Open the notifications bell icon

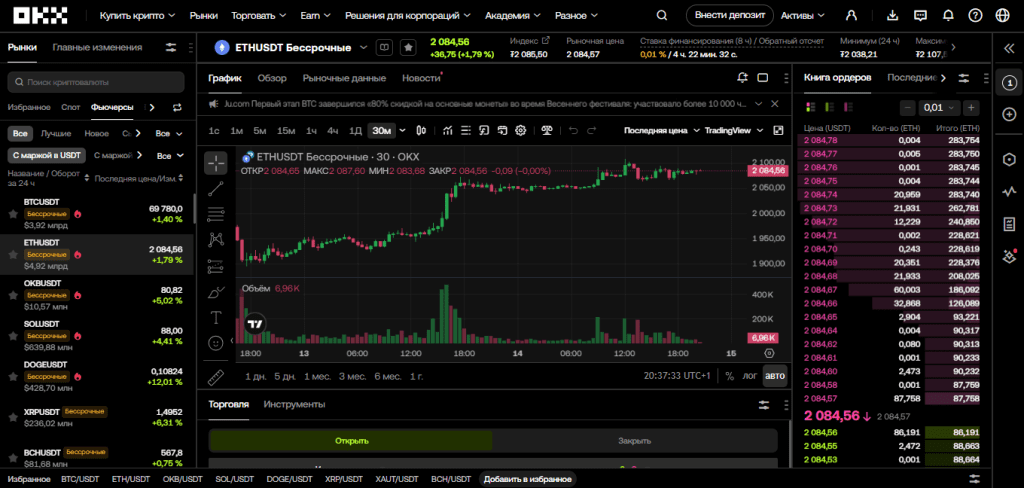(x=948, y=15)
